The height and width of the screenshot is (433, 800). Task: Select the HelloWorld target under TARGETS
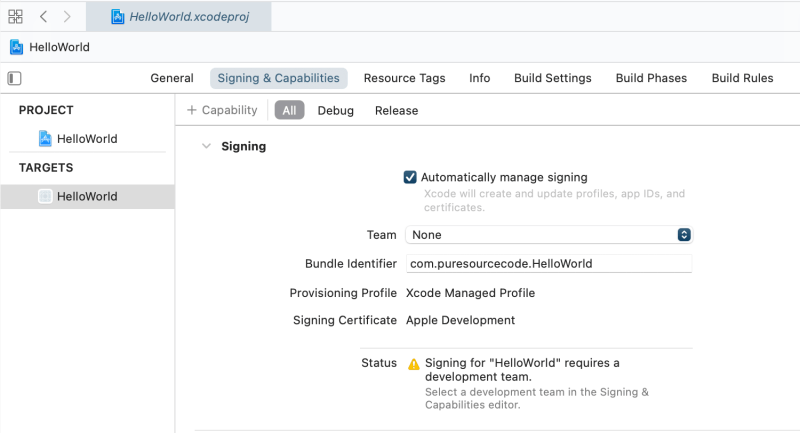click(87, 196)
